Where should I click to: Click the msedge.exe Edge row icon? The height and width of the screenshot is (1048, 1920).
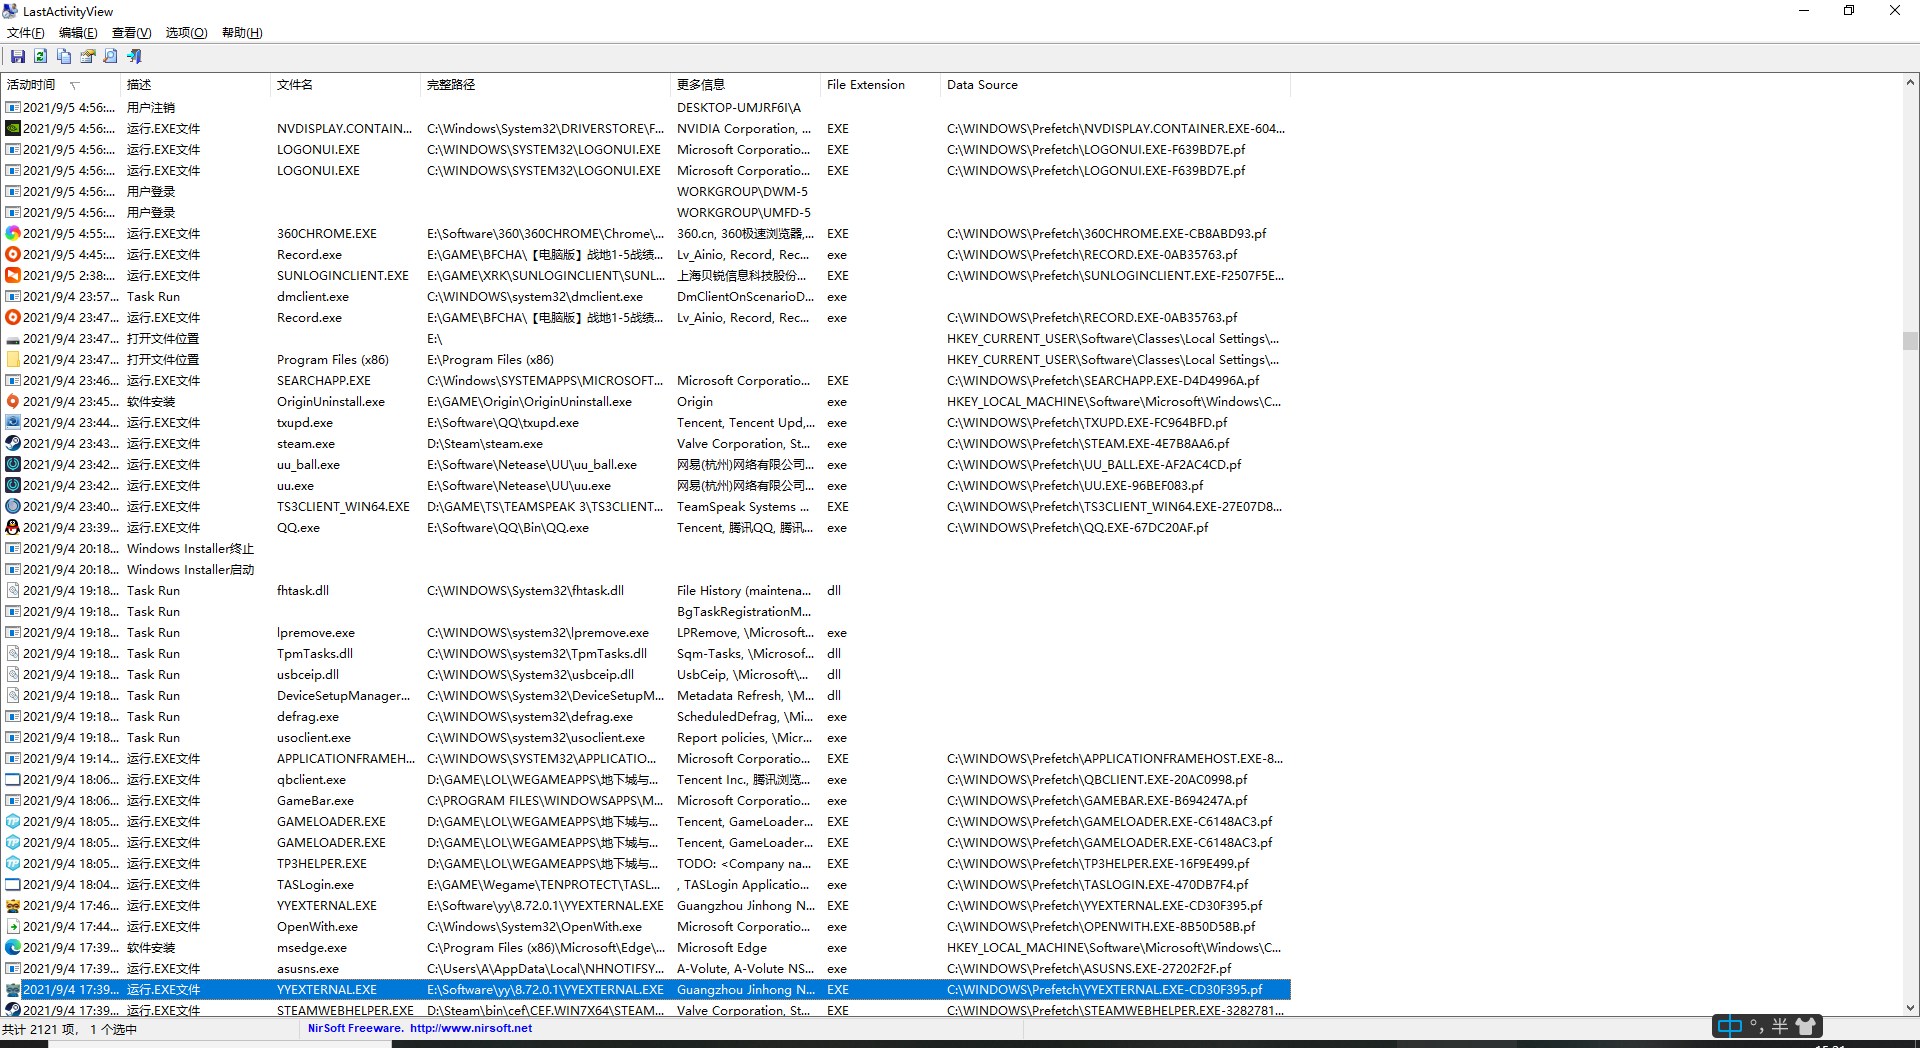13,948
